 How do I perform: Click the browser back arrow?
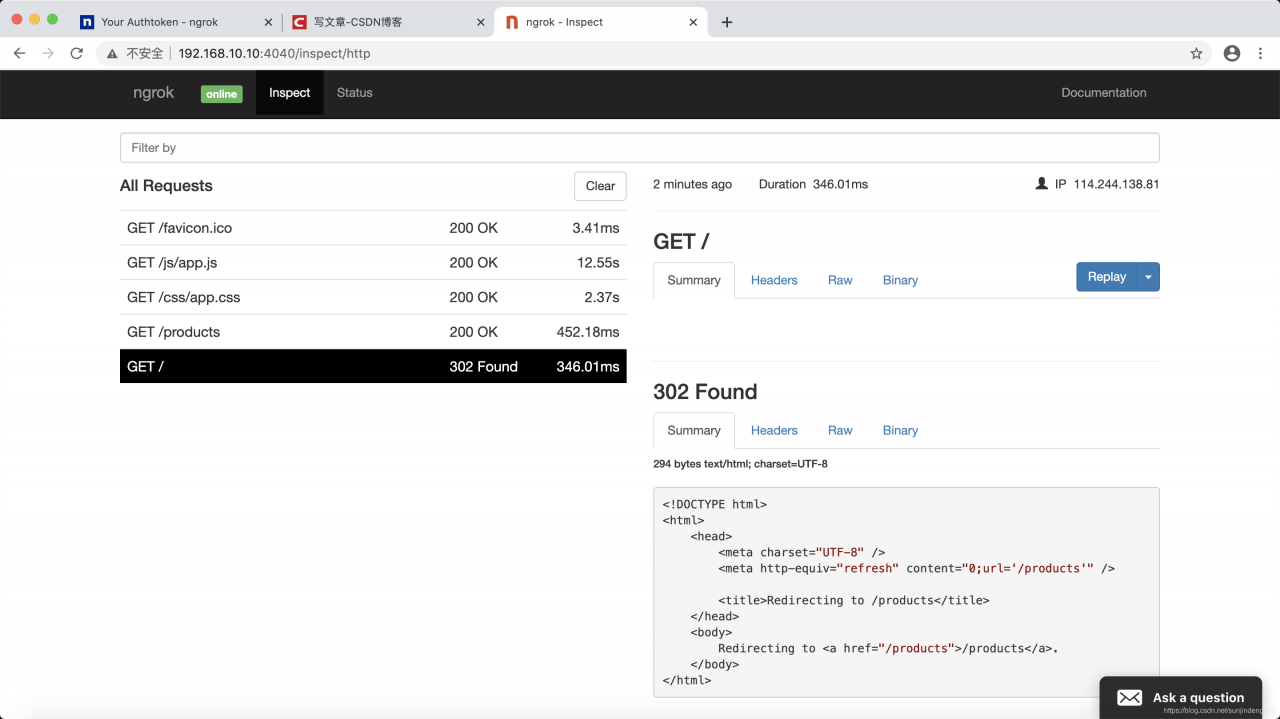coord(19,53)
